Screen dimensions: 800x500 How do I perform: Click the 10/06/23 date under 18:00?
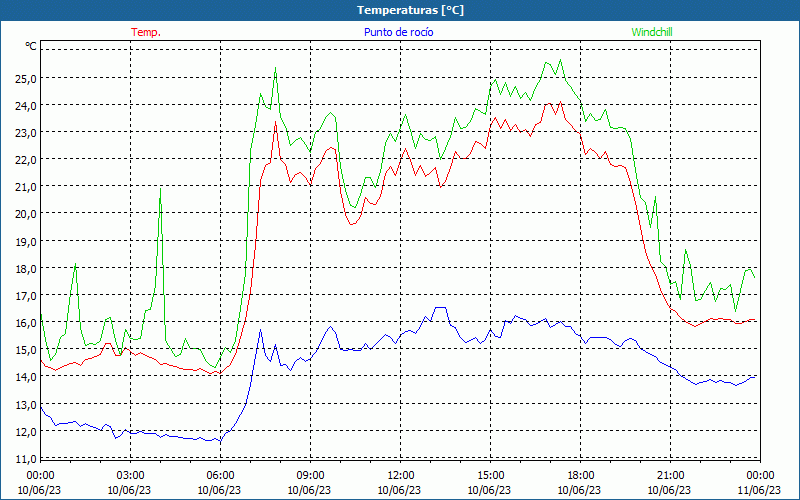click(580, 490)
